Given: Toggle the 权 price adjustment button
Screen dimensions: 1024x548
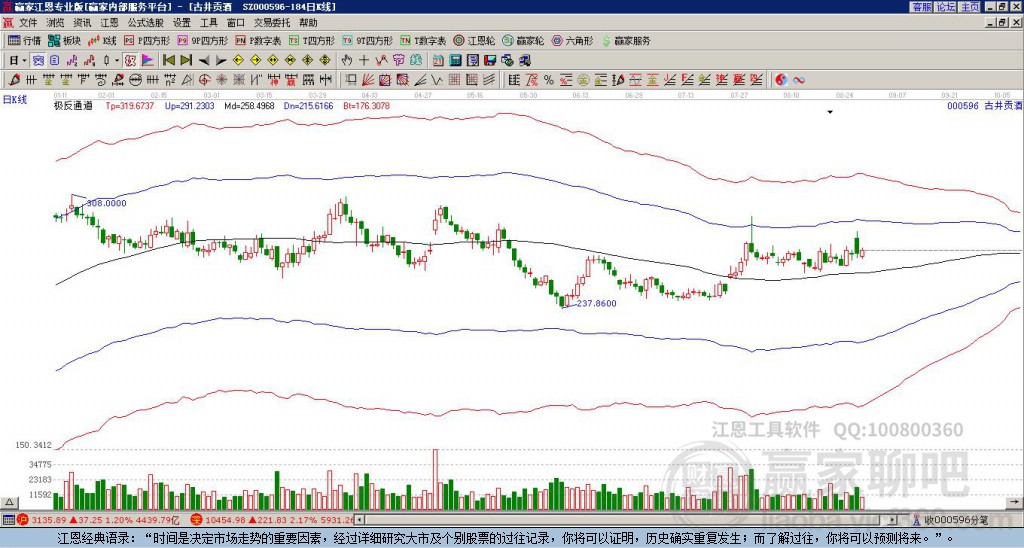Looking at the screenshot, I should click(x=130, y=61).
